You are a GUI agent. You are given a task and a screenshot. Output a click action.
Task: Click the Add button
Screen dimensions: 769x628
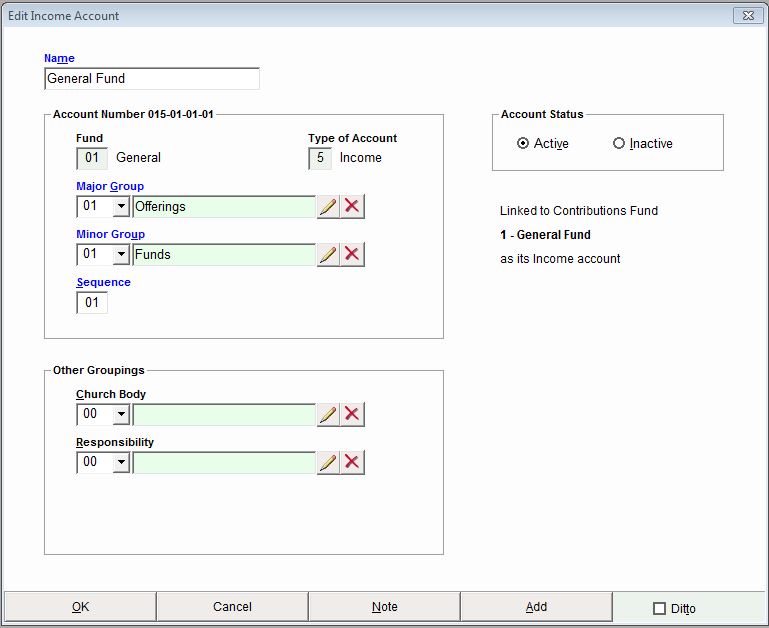pos(536,607)
